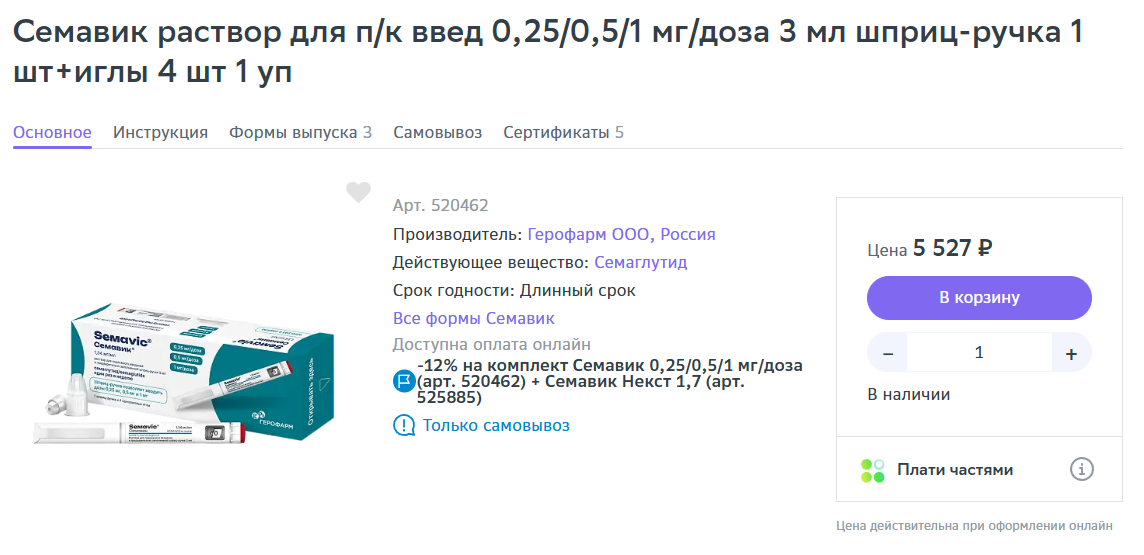Image resolution: width=1144 pixels, height=555 pixels.
Task: Click the exclamation icon beside Только самовывоз
Action: [403, 425]
